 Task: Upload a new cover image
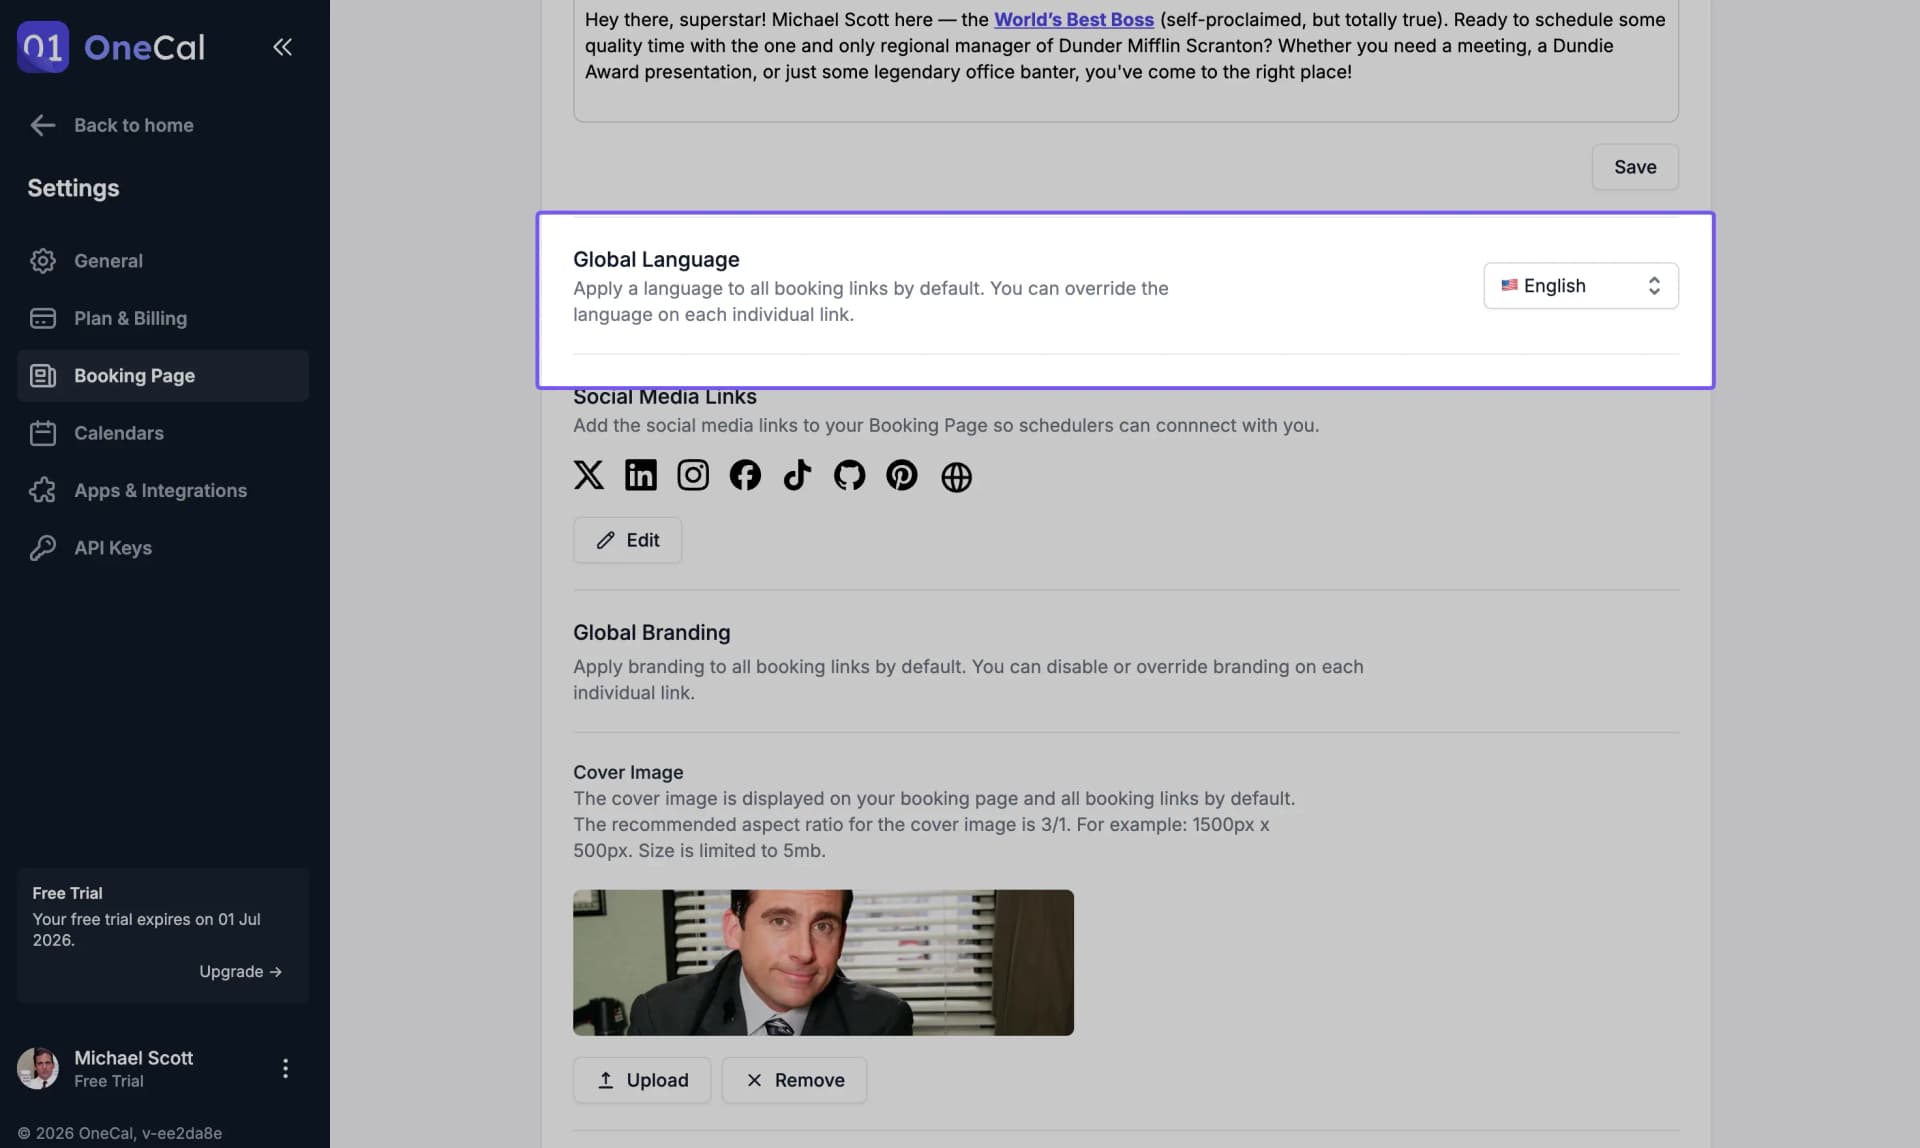tap(641, 1080)
